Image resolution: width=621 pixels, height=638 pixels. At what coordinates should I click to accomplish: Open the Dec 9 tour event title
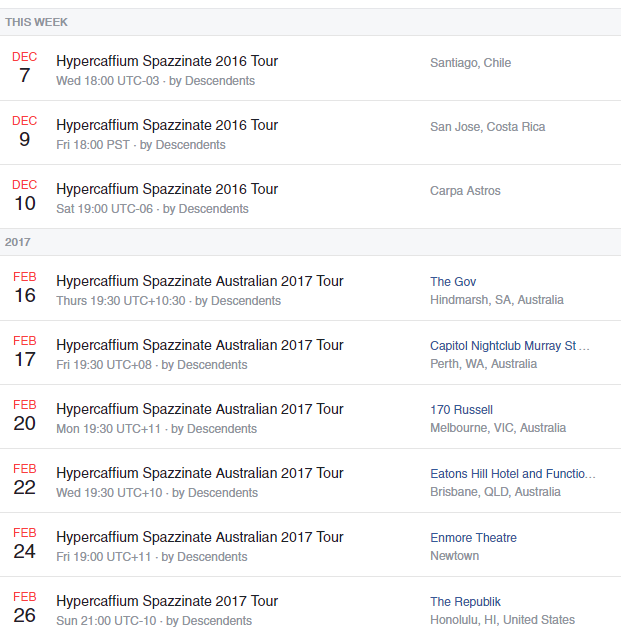tap(167, 125)
